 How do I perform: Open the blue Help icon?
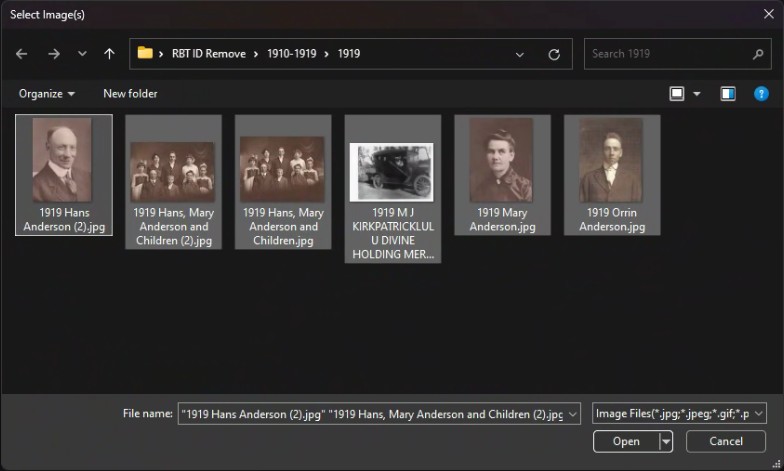click(761, 94)
